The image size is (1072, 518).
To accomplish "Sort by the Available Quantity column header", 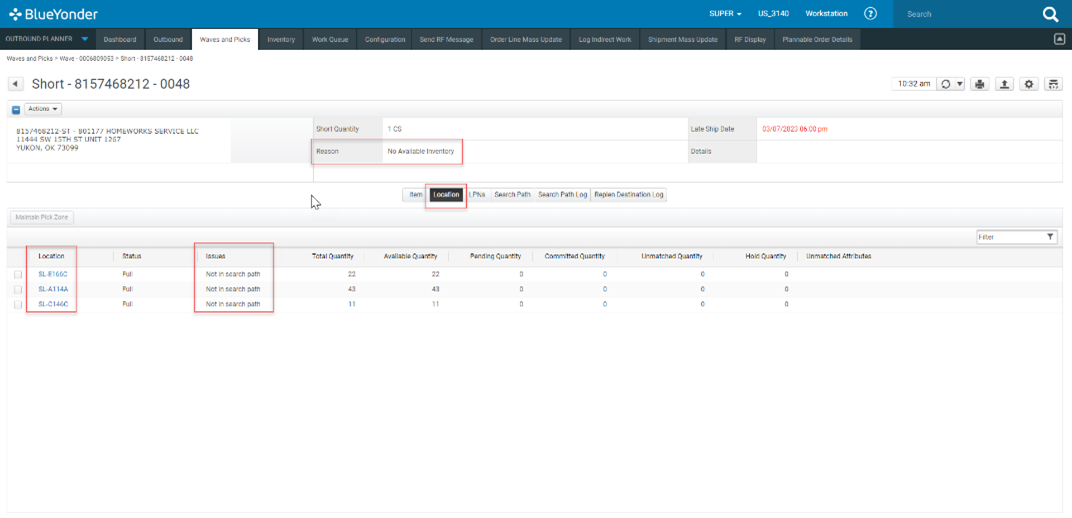I will [x=410, y=256].
